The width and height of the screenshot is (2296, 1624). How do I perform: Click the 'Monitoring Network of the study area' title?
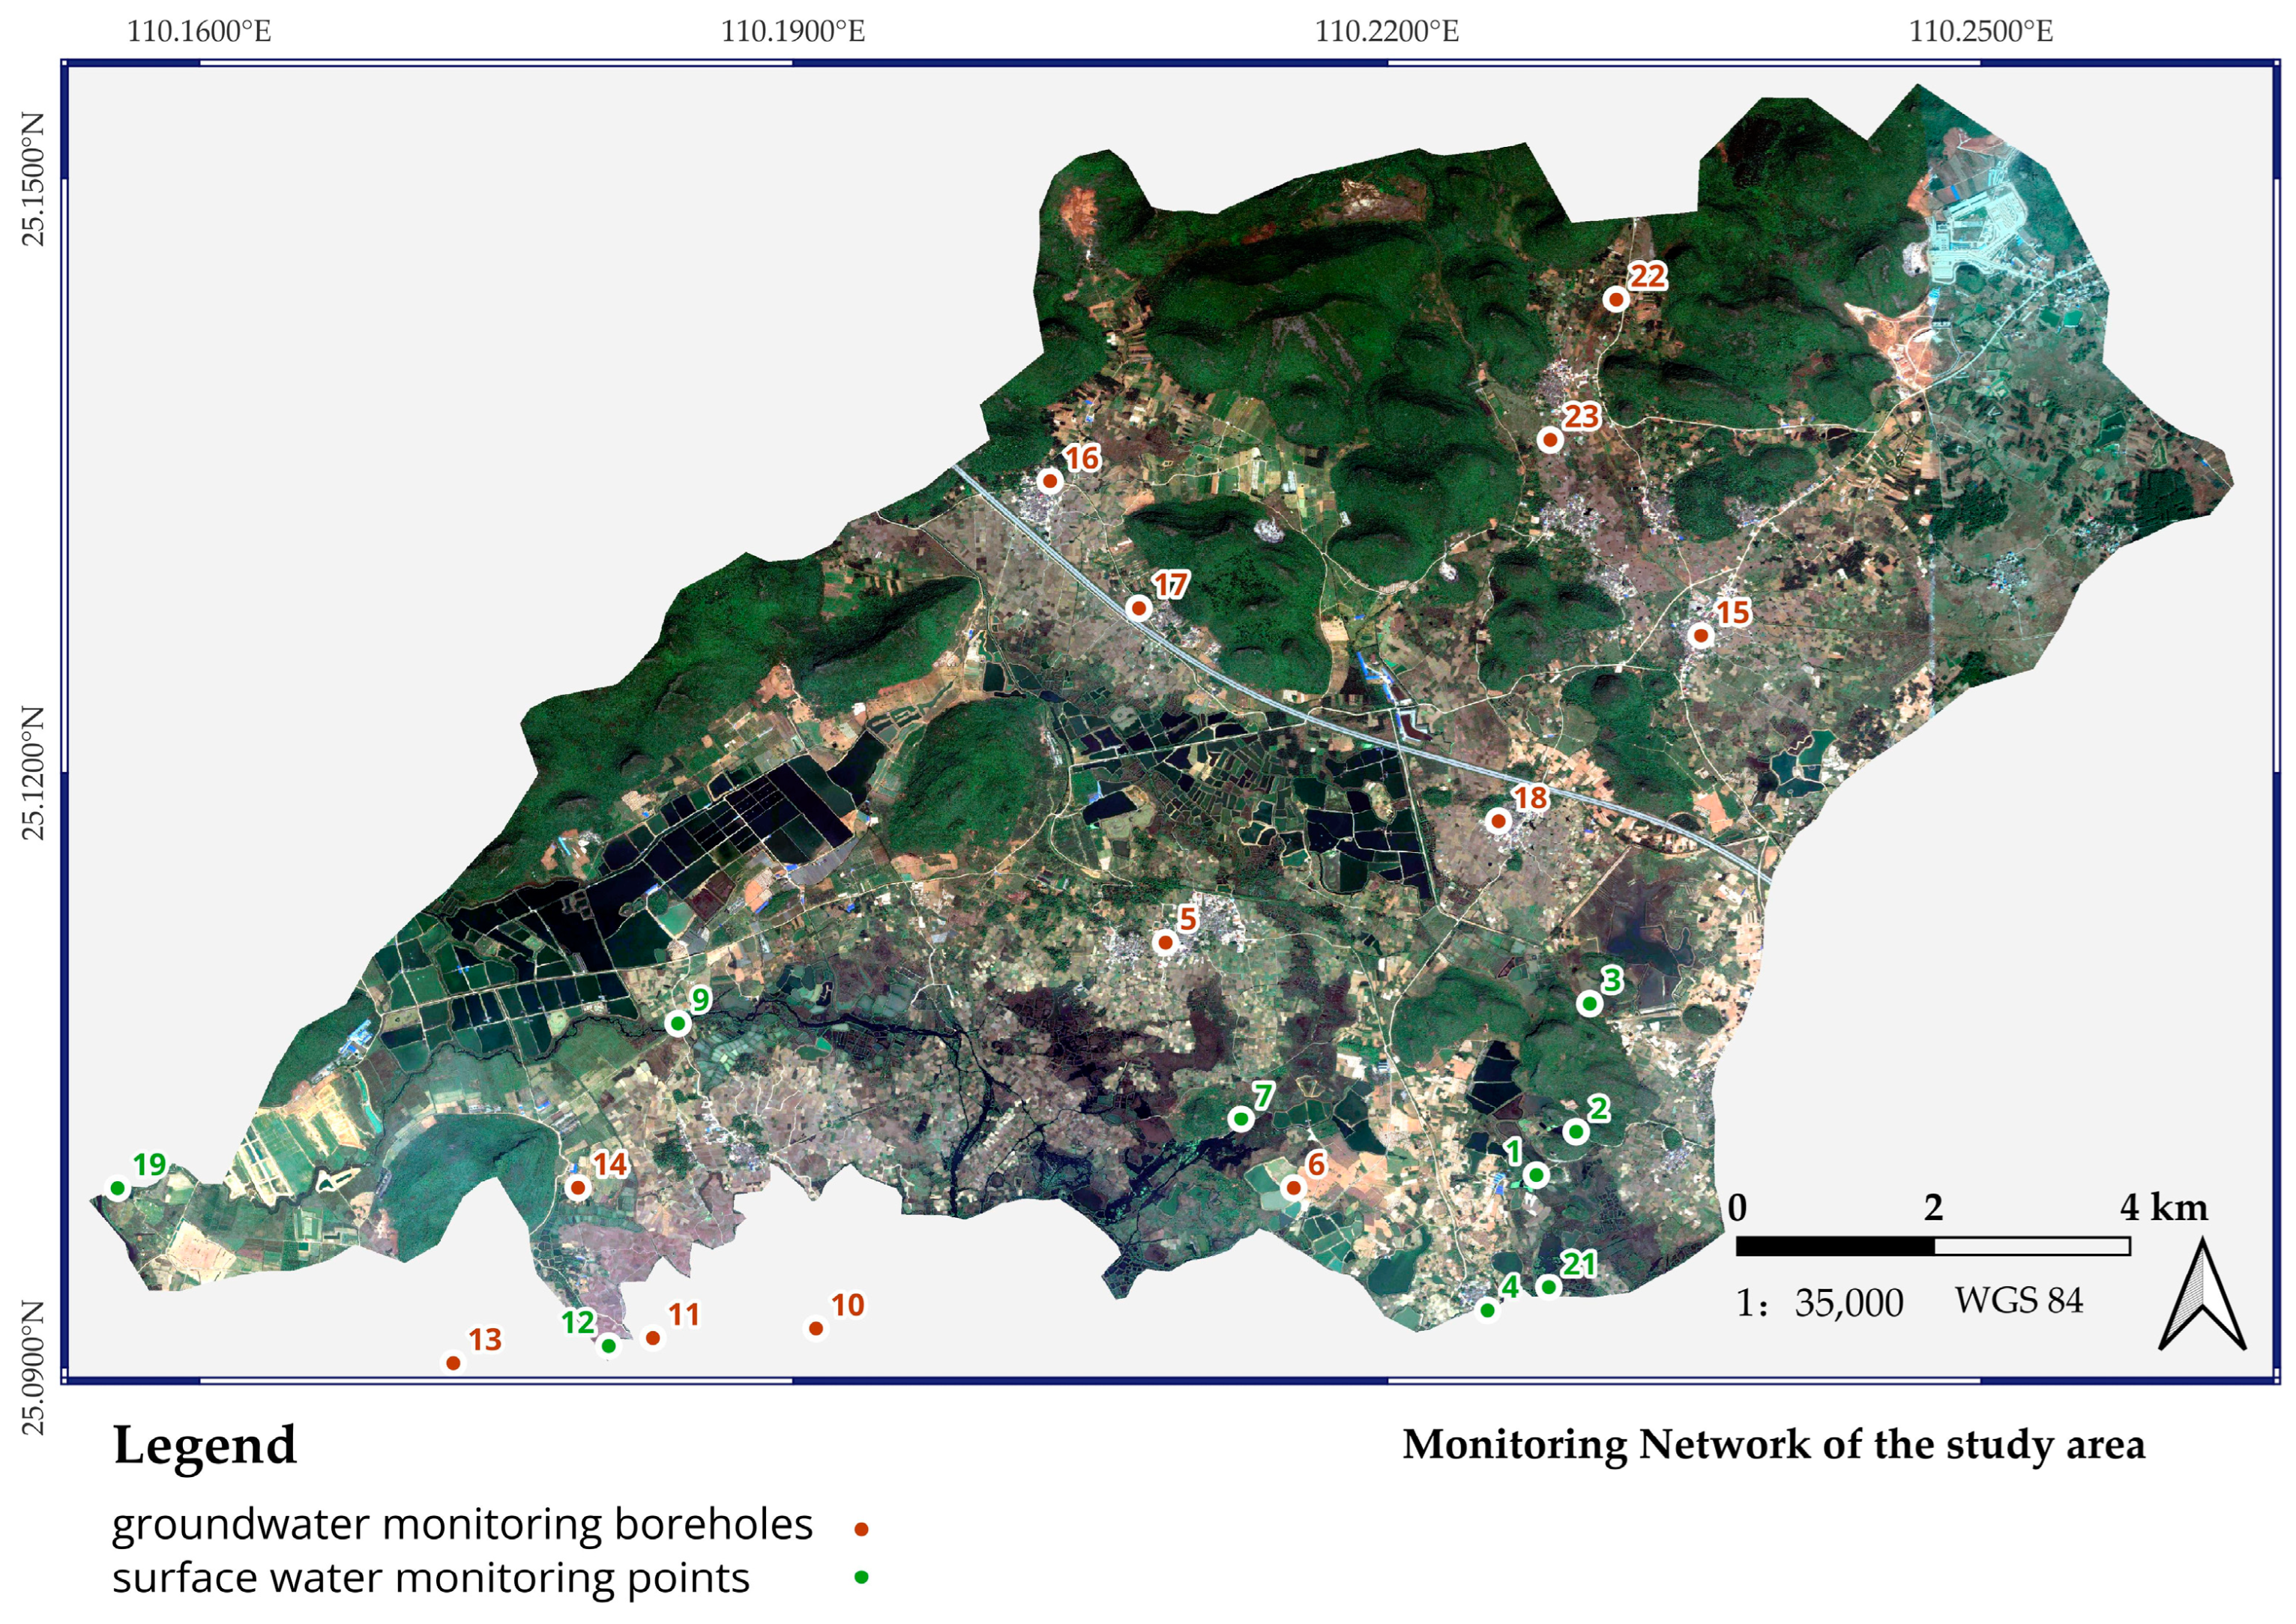click(x=1773, y=1445)
